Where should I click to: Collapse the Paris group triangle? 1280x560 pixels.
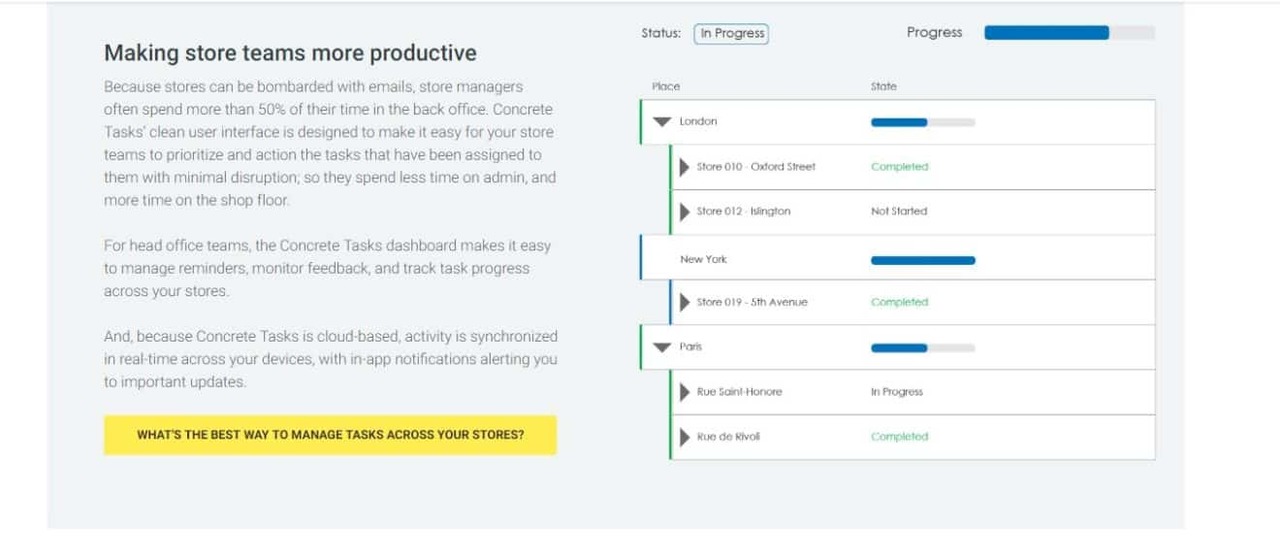click(661, 347)
